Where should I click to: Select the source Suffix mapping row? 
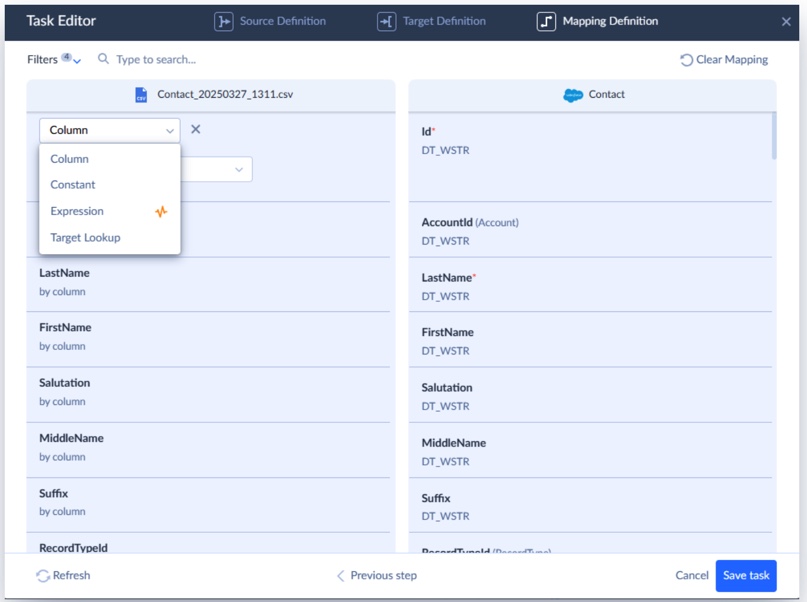[208, 505]
